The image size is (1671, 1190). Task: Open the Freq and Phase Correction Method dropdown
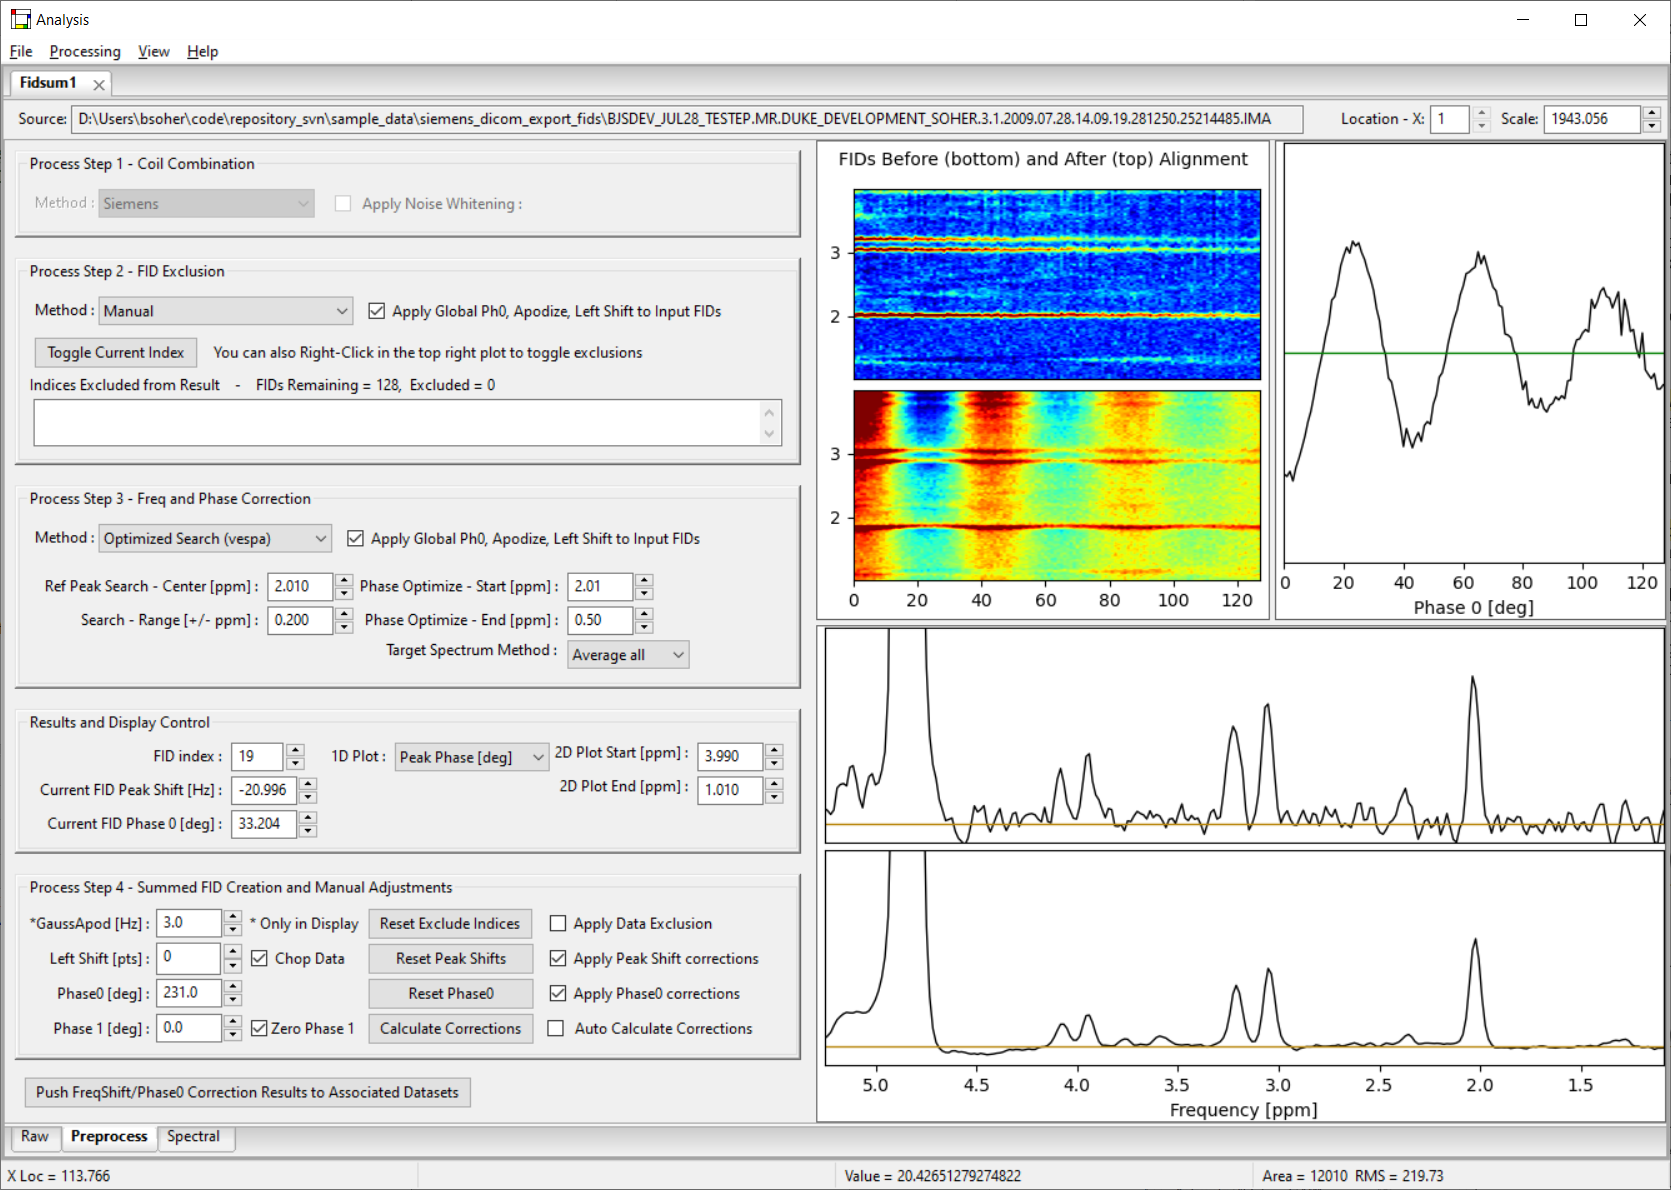[x=214, y=538]
